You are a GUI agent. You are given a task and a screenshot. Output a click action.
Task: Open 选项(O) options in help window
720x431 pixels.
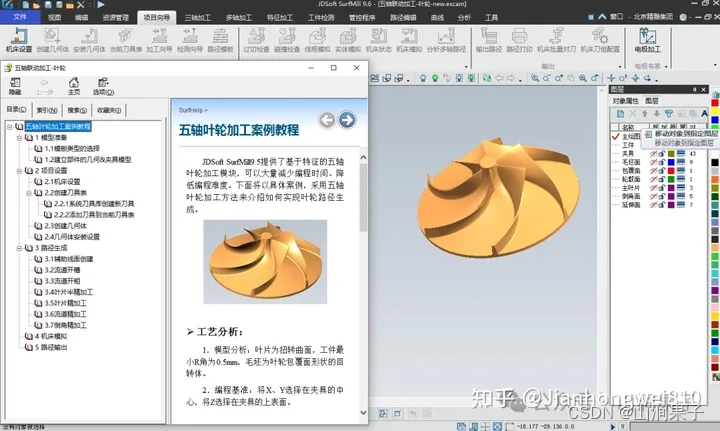(x=103, y=86)
